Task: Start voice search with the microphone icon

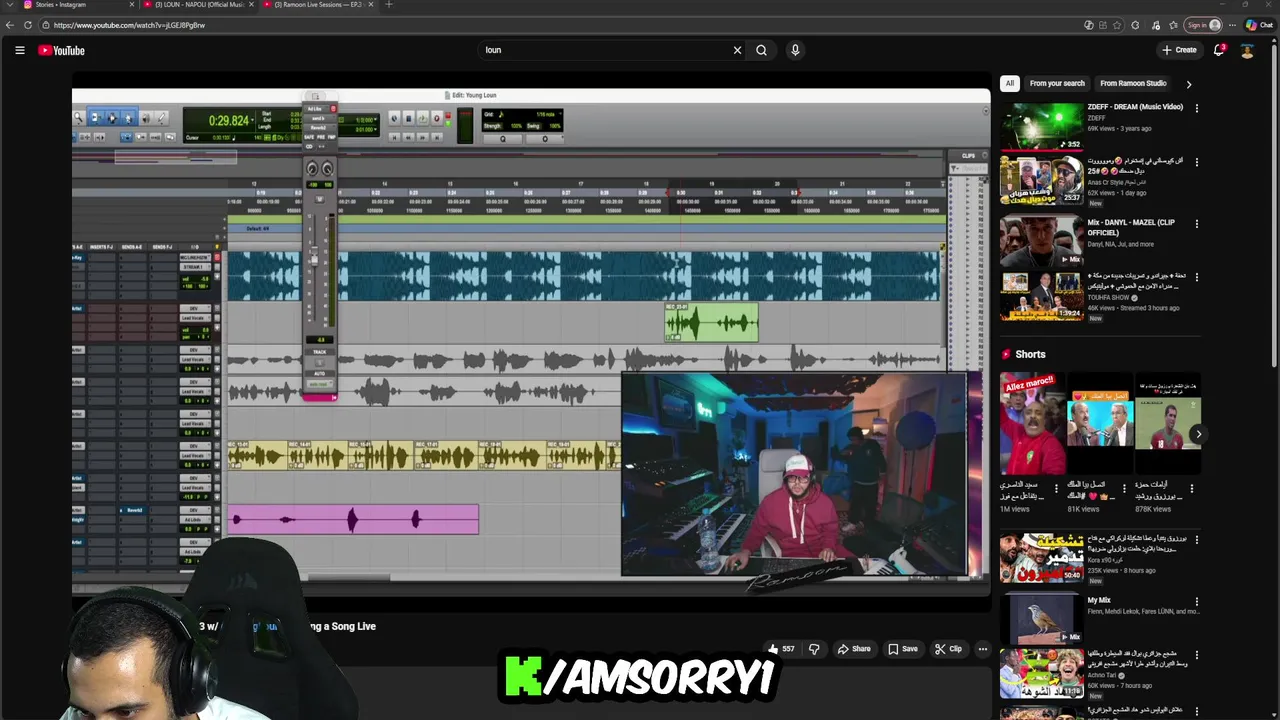Action: click(795, 50)
